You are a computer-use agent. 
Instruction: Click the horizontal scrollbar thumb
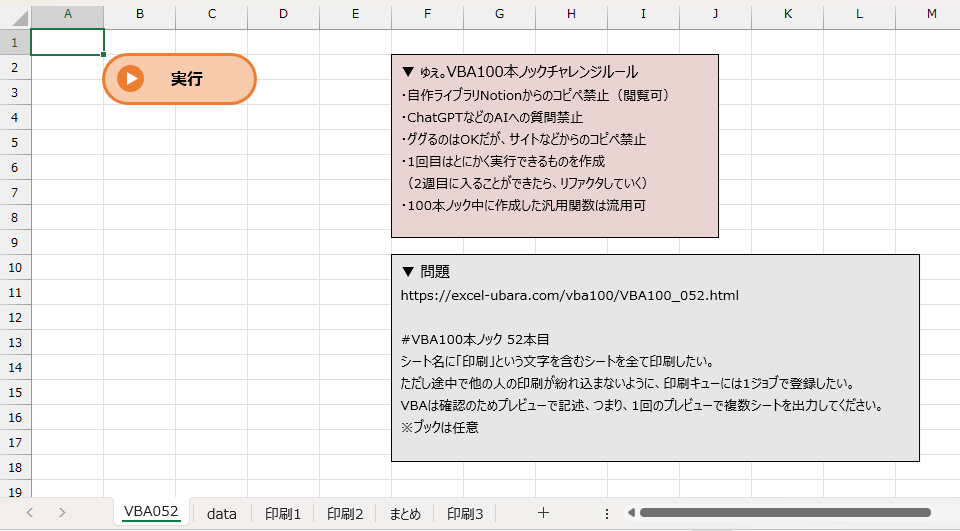[785, 513]
